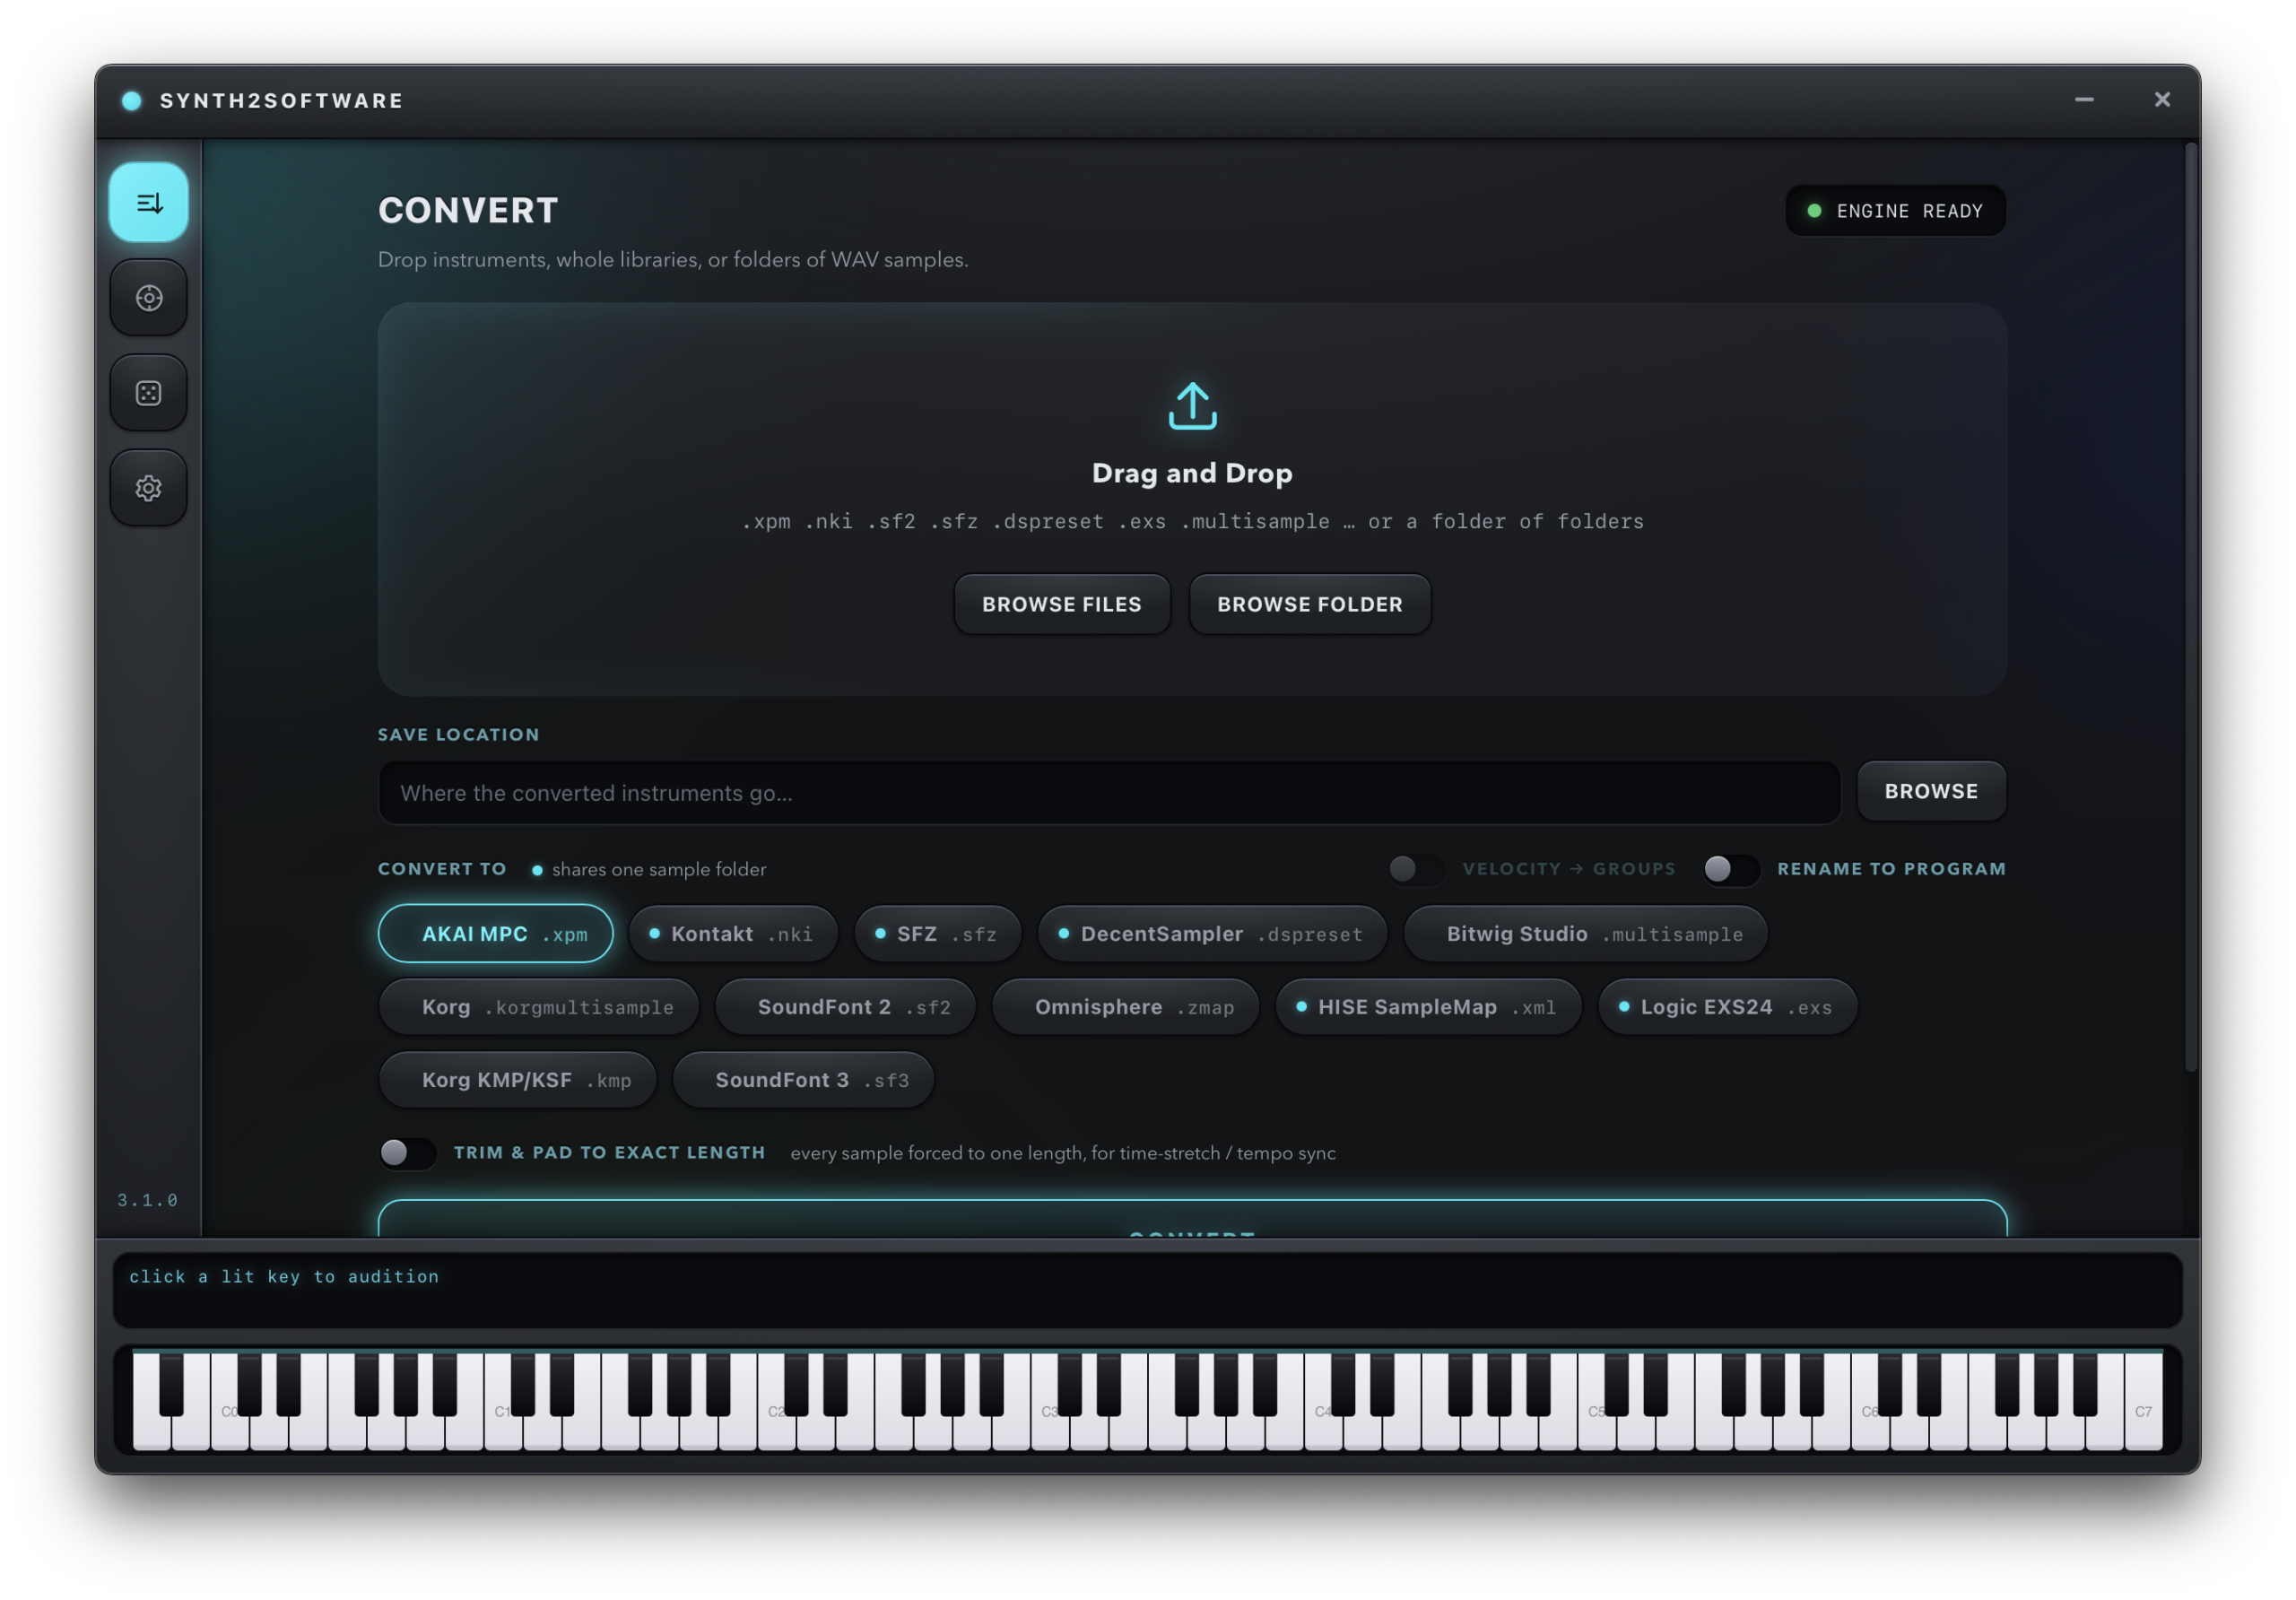Viewport: 2296px width, 1600px height.
Task: Click the "SAVE LOCATION" label
Action: [x=458, y=735]
